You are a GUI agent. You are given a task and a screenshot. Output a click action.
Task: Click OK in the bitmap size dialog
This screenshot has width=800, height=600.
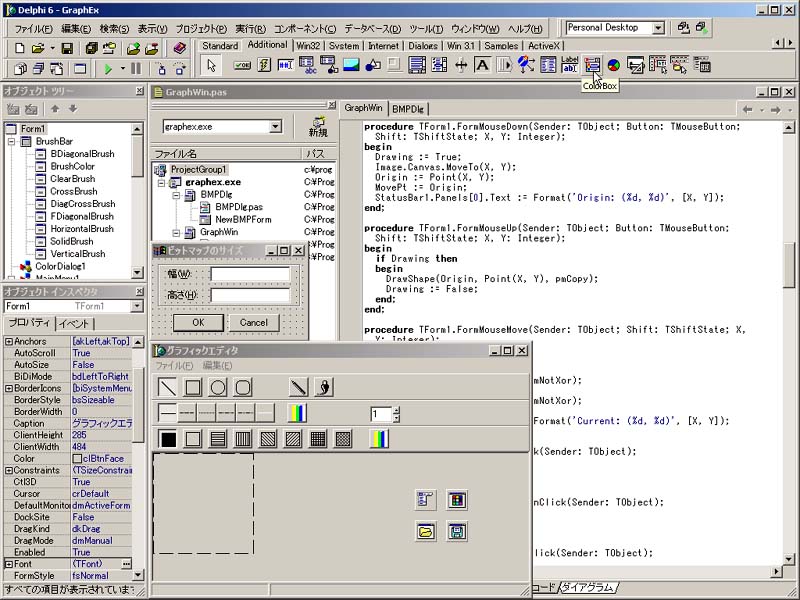(x=197, y=322)
